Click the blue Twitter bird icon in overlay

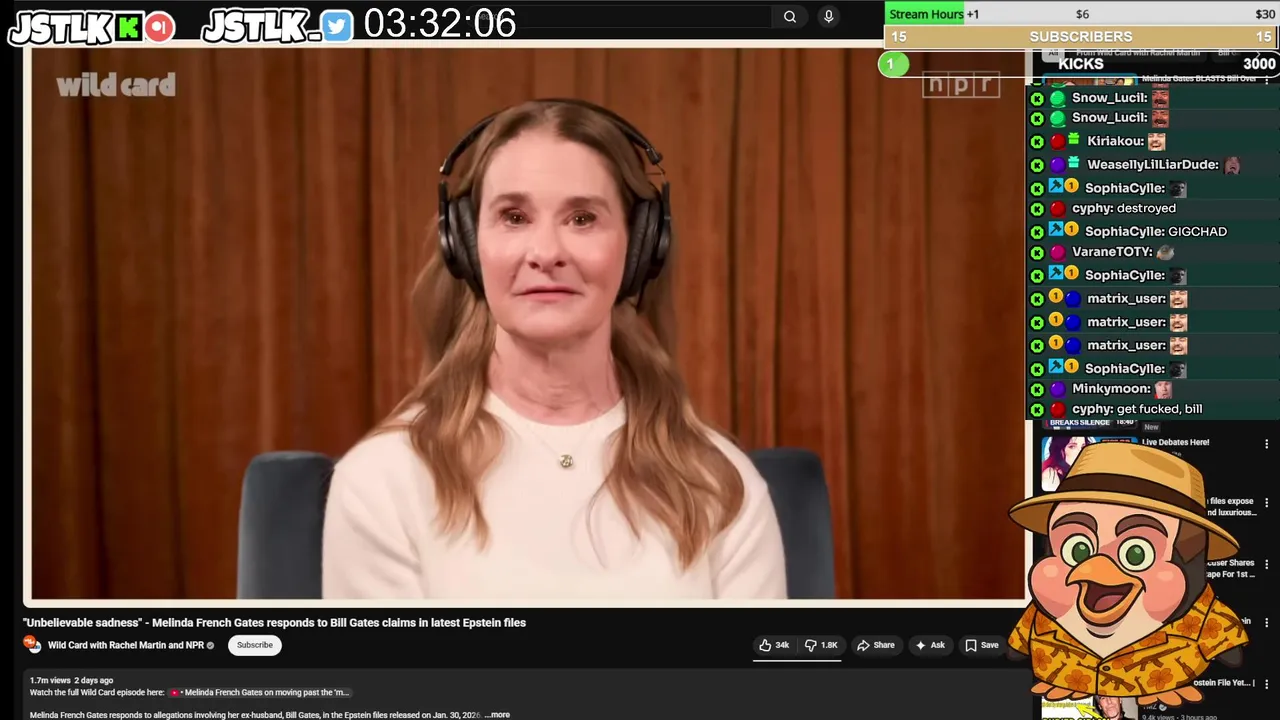coord(338,27)
